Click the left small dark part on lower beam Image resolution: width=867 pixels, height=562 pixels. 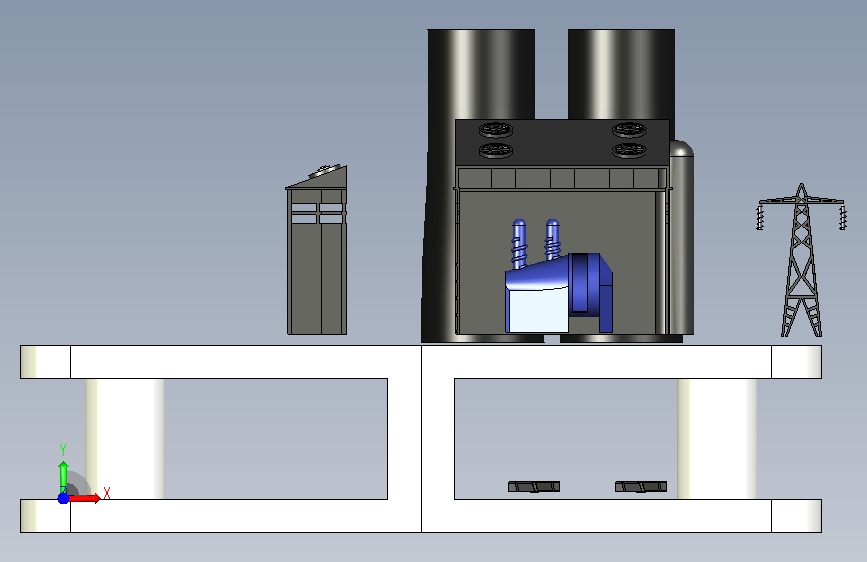[x=534, y=486]
